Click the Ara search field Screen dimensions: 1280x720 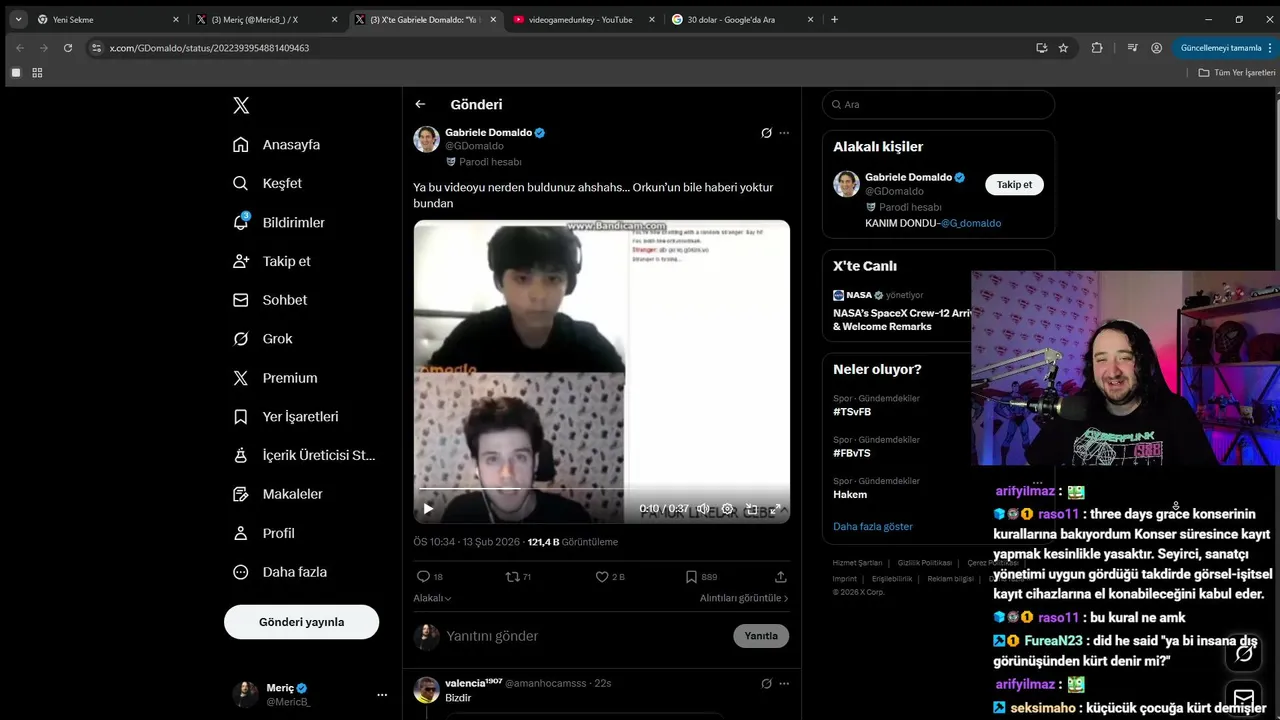pyautogui.click(x=938, y=104)
